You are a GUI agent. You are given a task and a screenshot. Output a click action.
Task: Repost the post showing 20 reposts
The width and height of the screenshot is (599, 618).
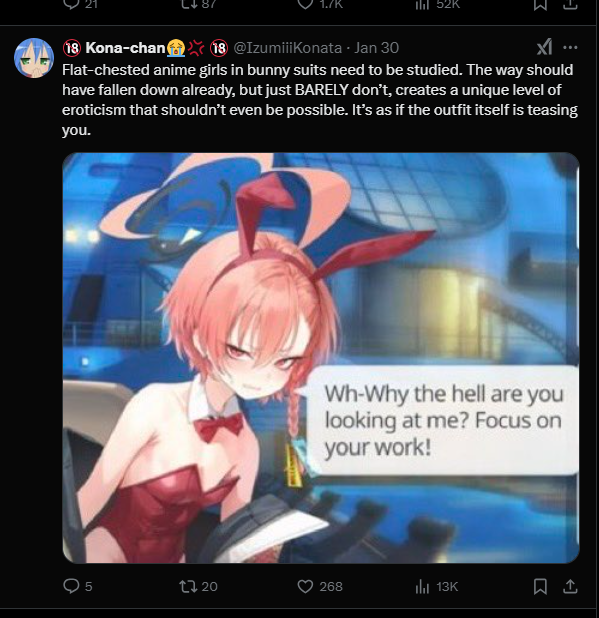tap(198, 586)
